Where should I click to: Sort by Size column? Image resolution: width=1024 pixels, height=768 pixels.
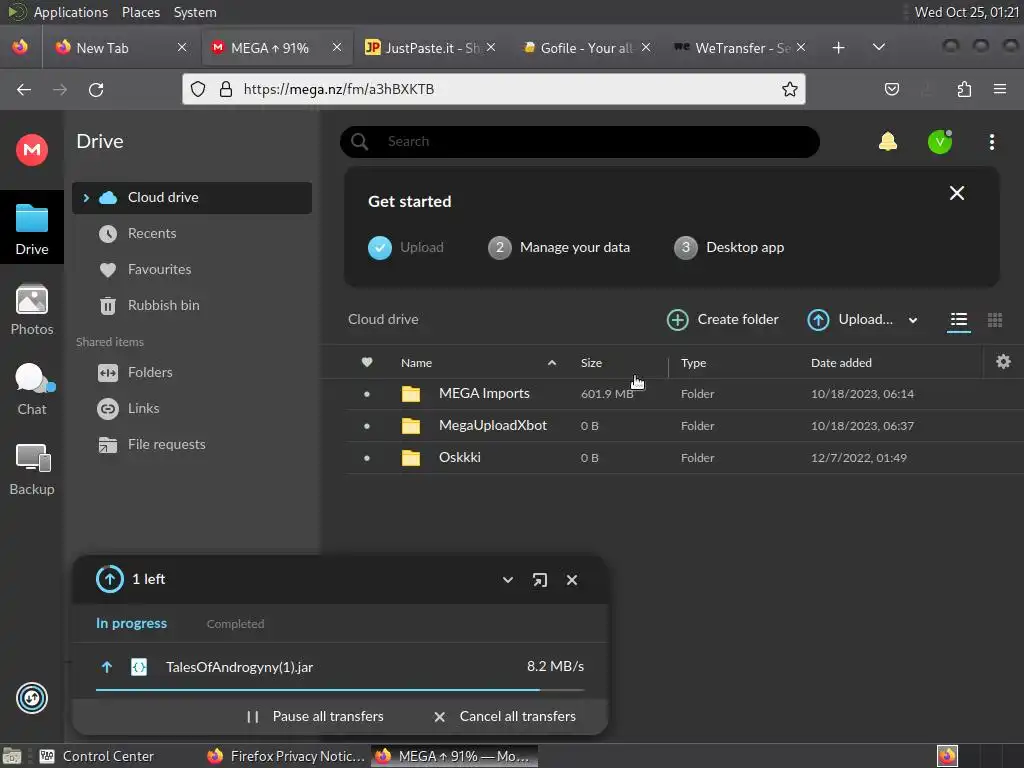click(591, 362)
